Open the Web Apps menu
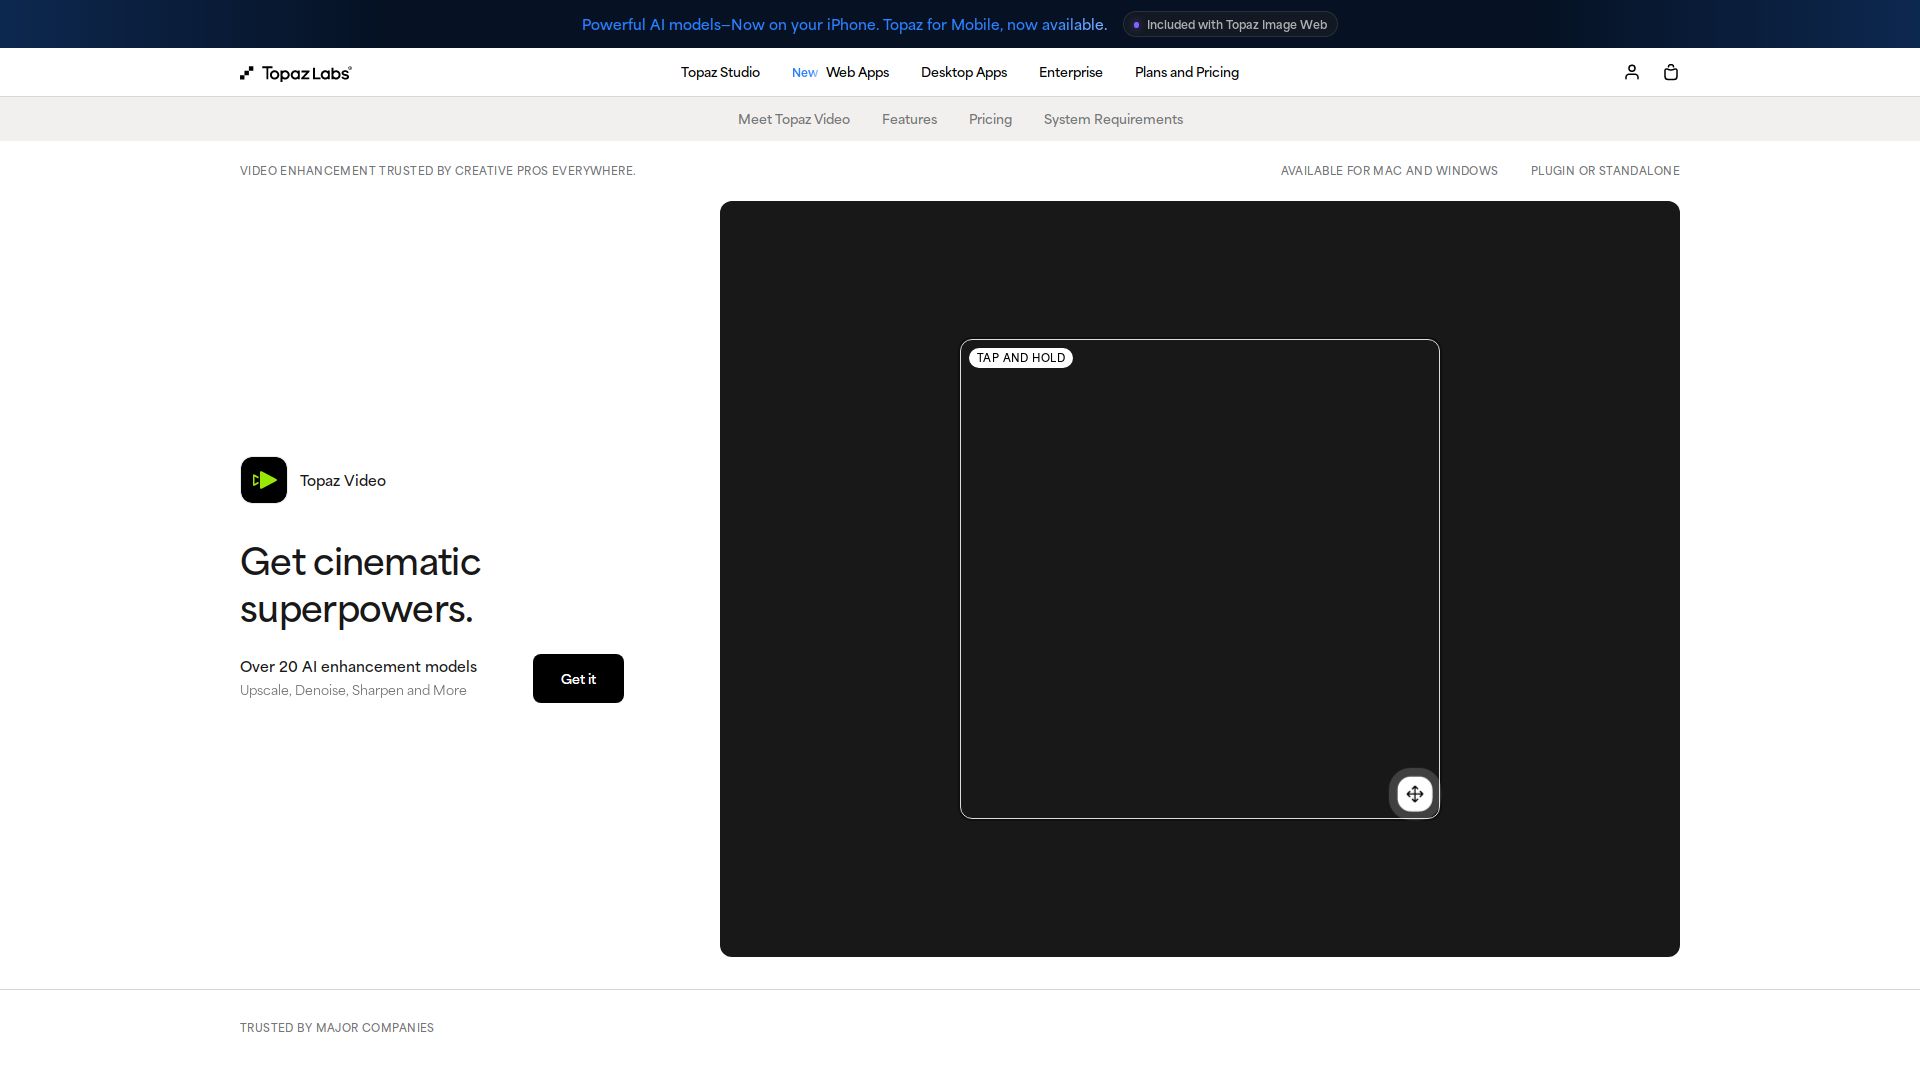The image size is (1920, 1080). pos(857,72)
